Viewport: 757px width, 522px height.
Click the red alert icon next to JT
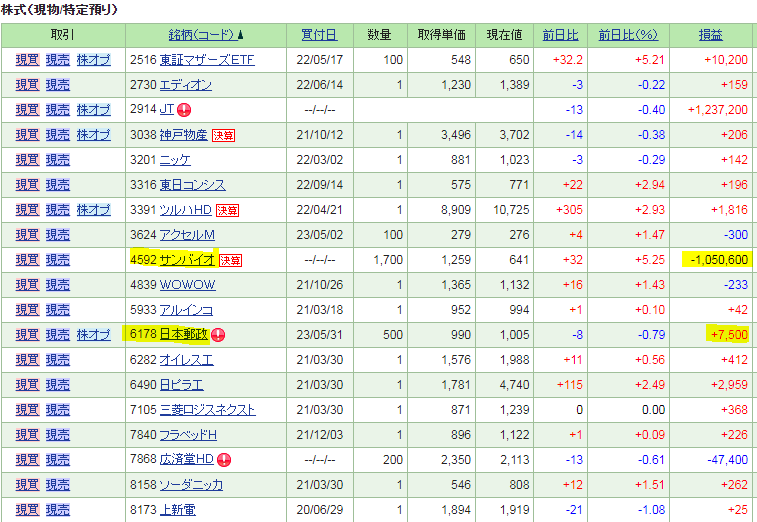[184, 110]
